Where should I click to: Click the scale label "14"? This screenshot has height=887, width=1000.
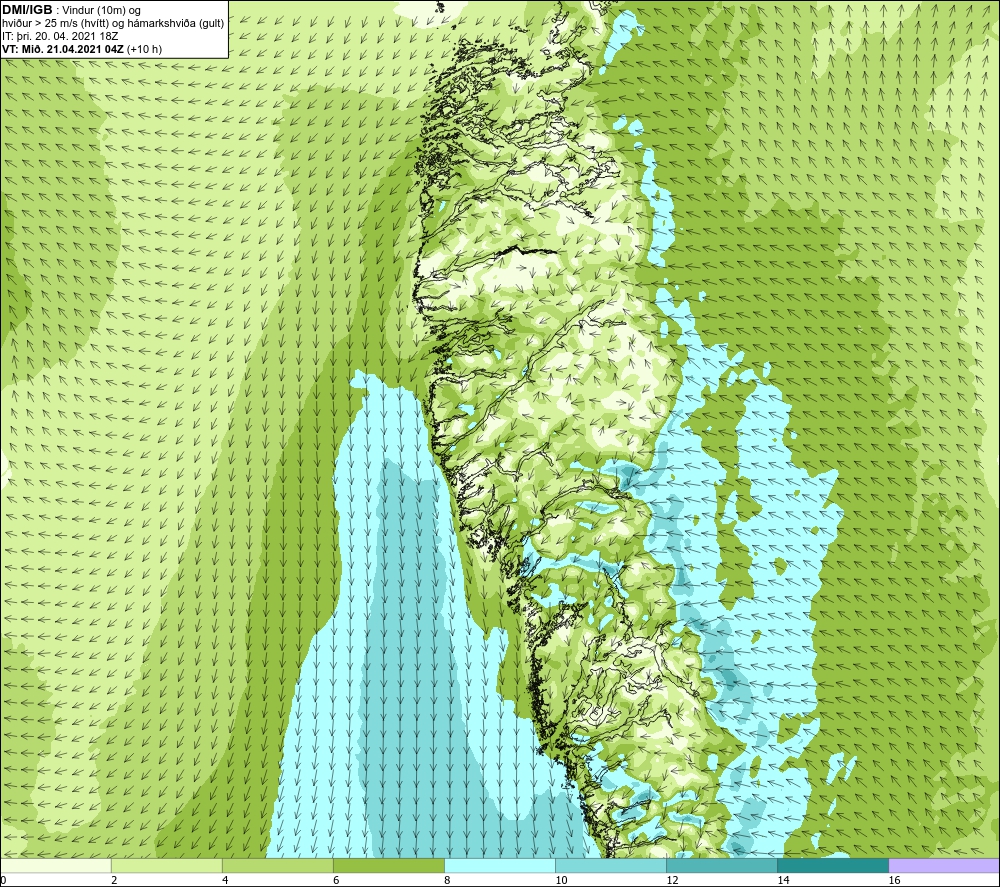coord(783,881)
